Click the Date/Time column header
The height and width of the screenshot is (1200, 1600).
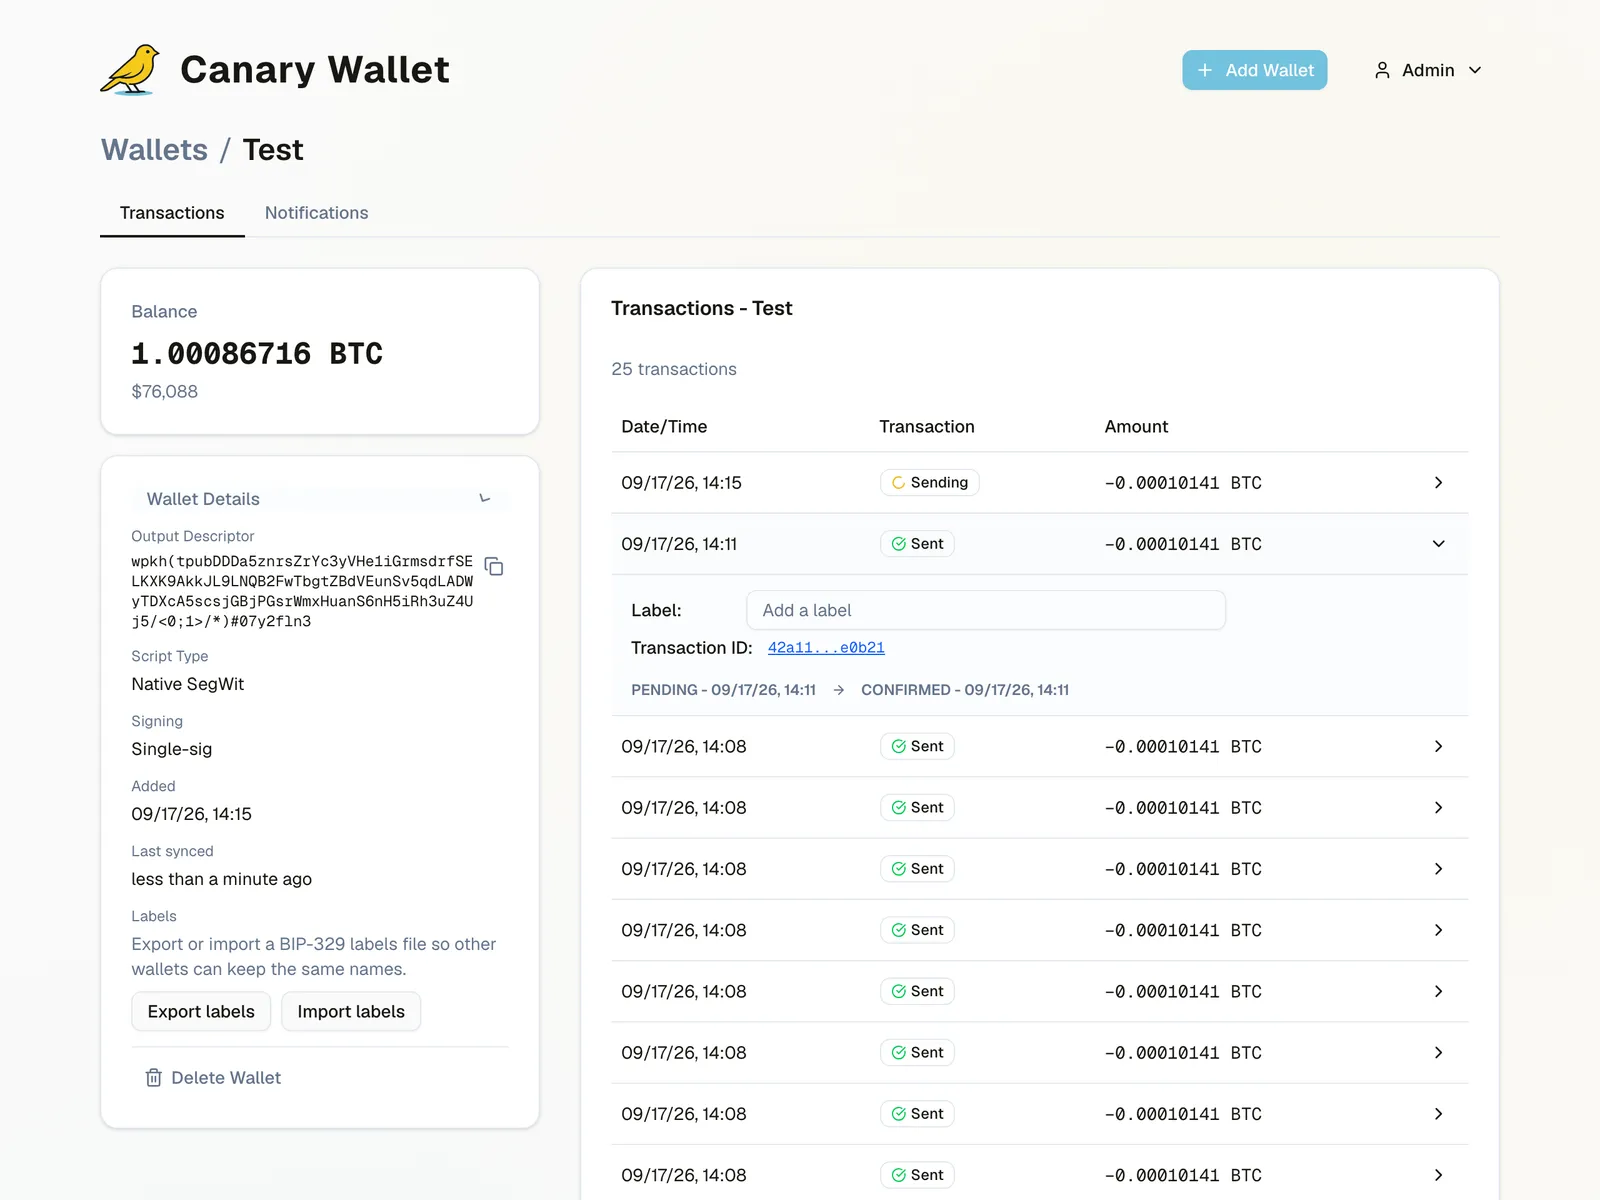click(x=664, y=427)
